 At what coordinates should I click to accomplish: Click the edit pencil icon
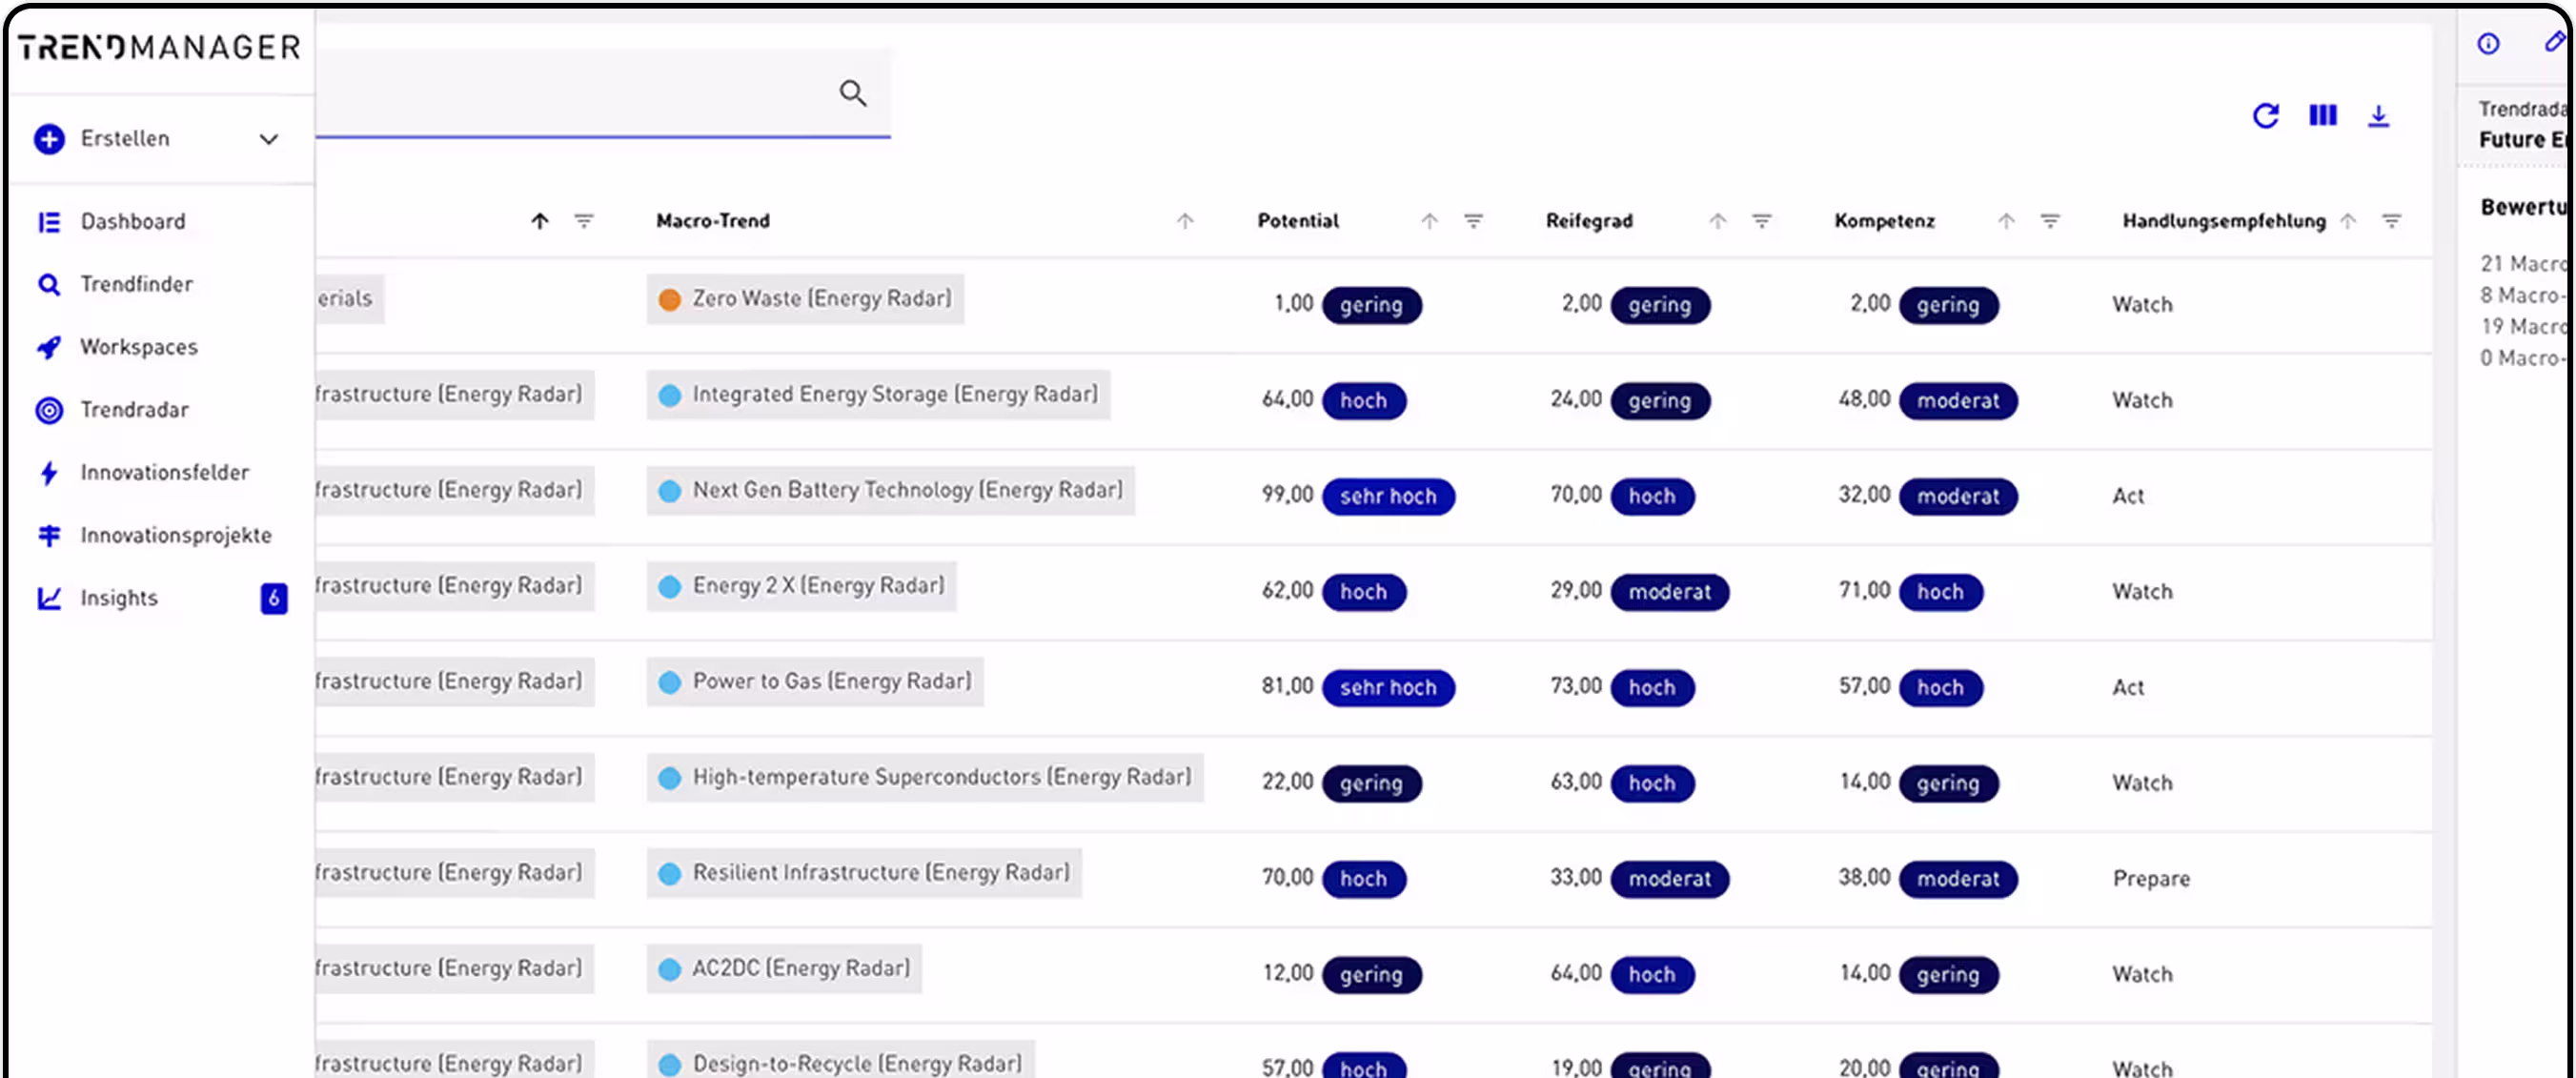[x=2554, y=41]
